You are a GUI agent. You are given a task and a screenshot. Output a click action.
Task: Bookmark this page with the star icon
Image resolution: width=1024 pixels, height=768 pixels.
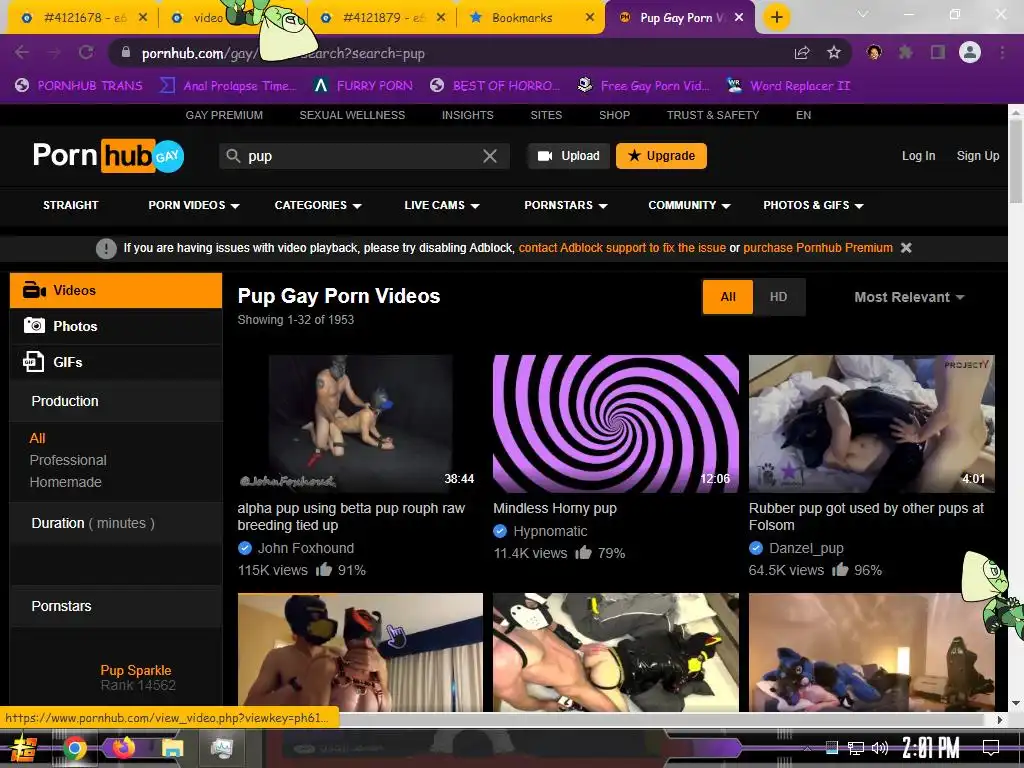click(x=834, y=53)
